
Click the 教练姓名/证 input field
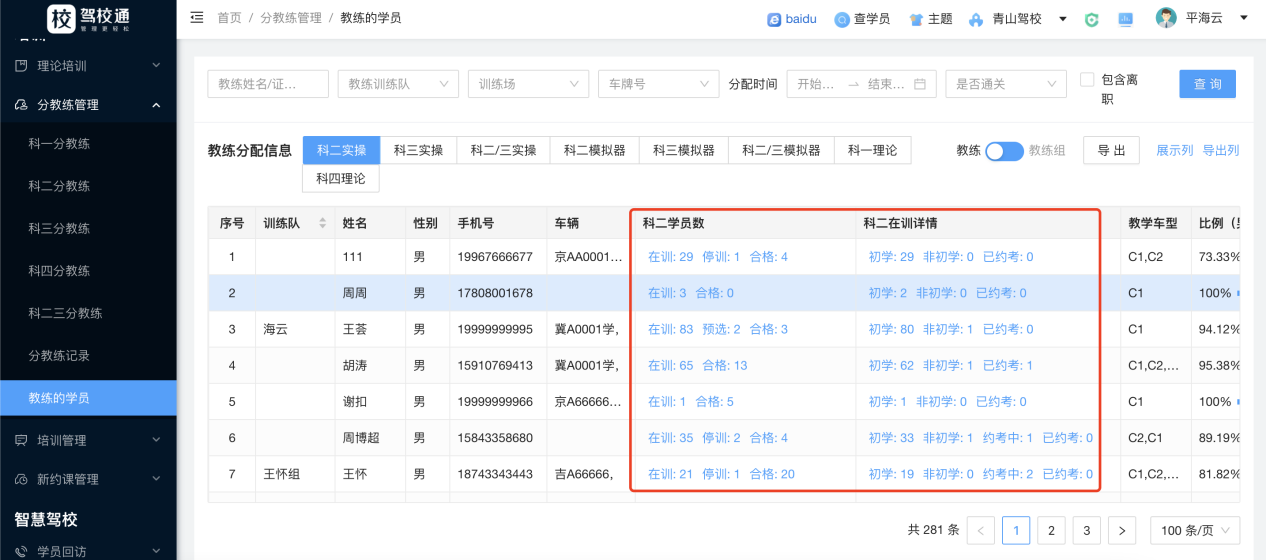click(267, 84)
